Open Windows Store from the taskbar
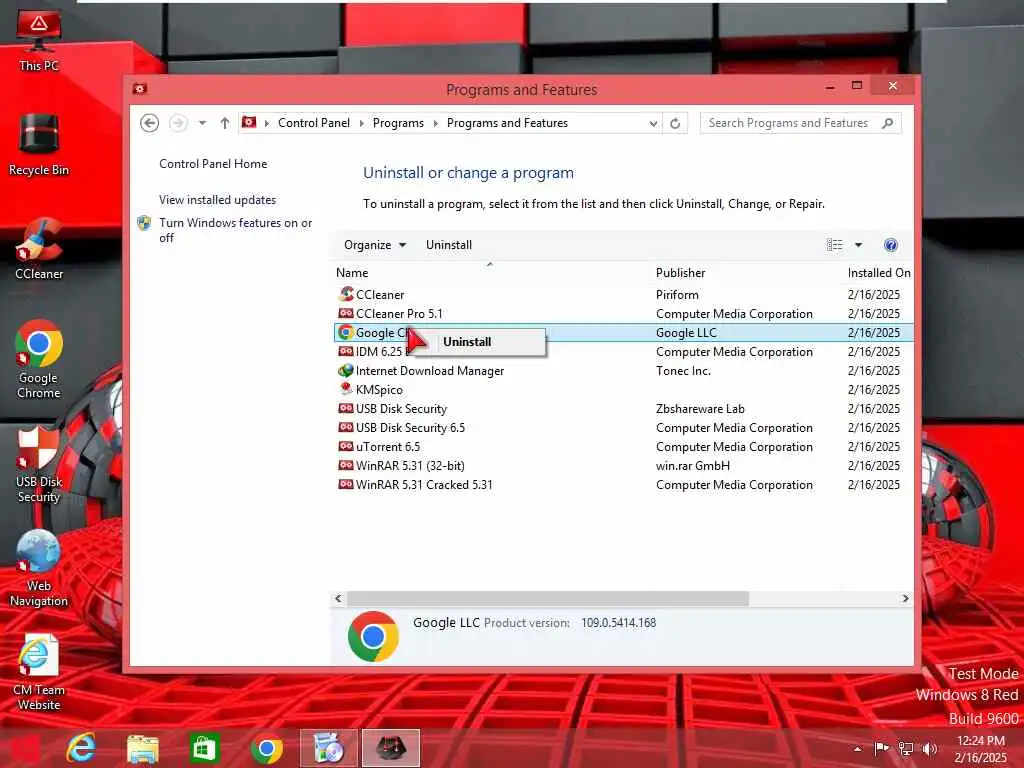1024x768 pixels. click(204, 748)
